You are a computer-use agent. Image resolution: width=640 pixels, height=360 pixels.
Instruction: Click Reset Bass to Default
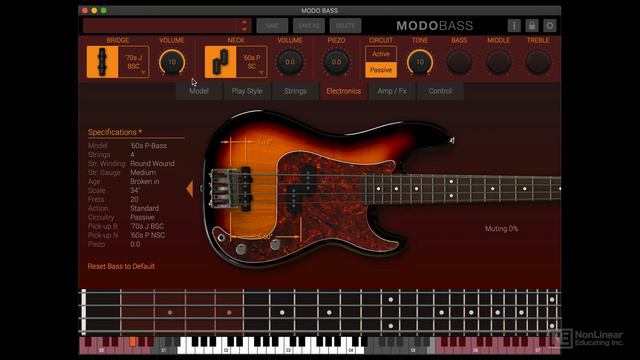(x=121, y=266)
